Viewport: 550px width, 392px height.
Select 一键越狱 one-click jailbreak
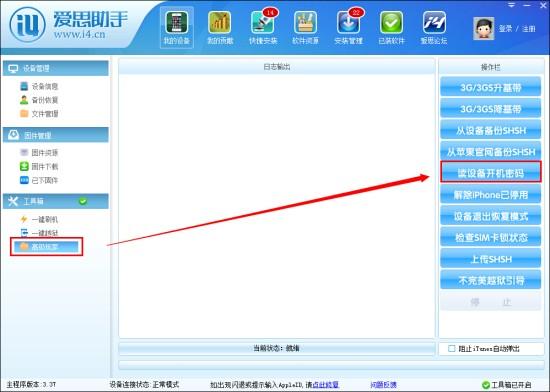coord(39,233)
